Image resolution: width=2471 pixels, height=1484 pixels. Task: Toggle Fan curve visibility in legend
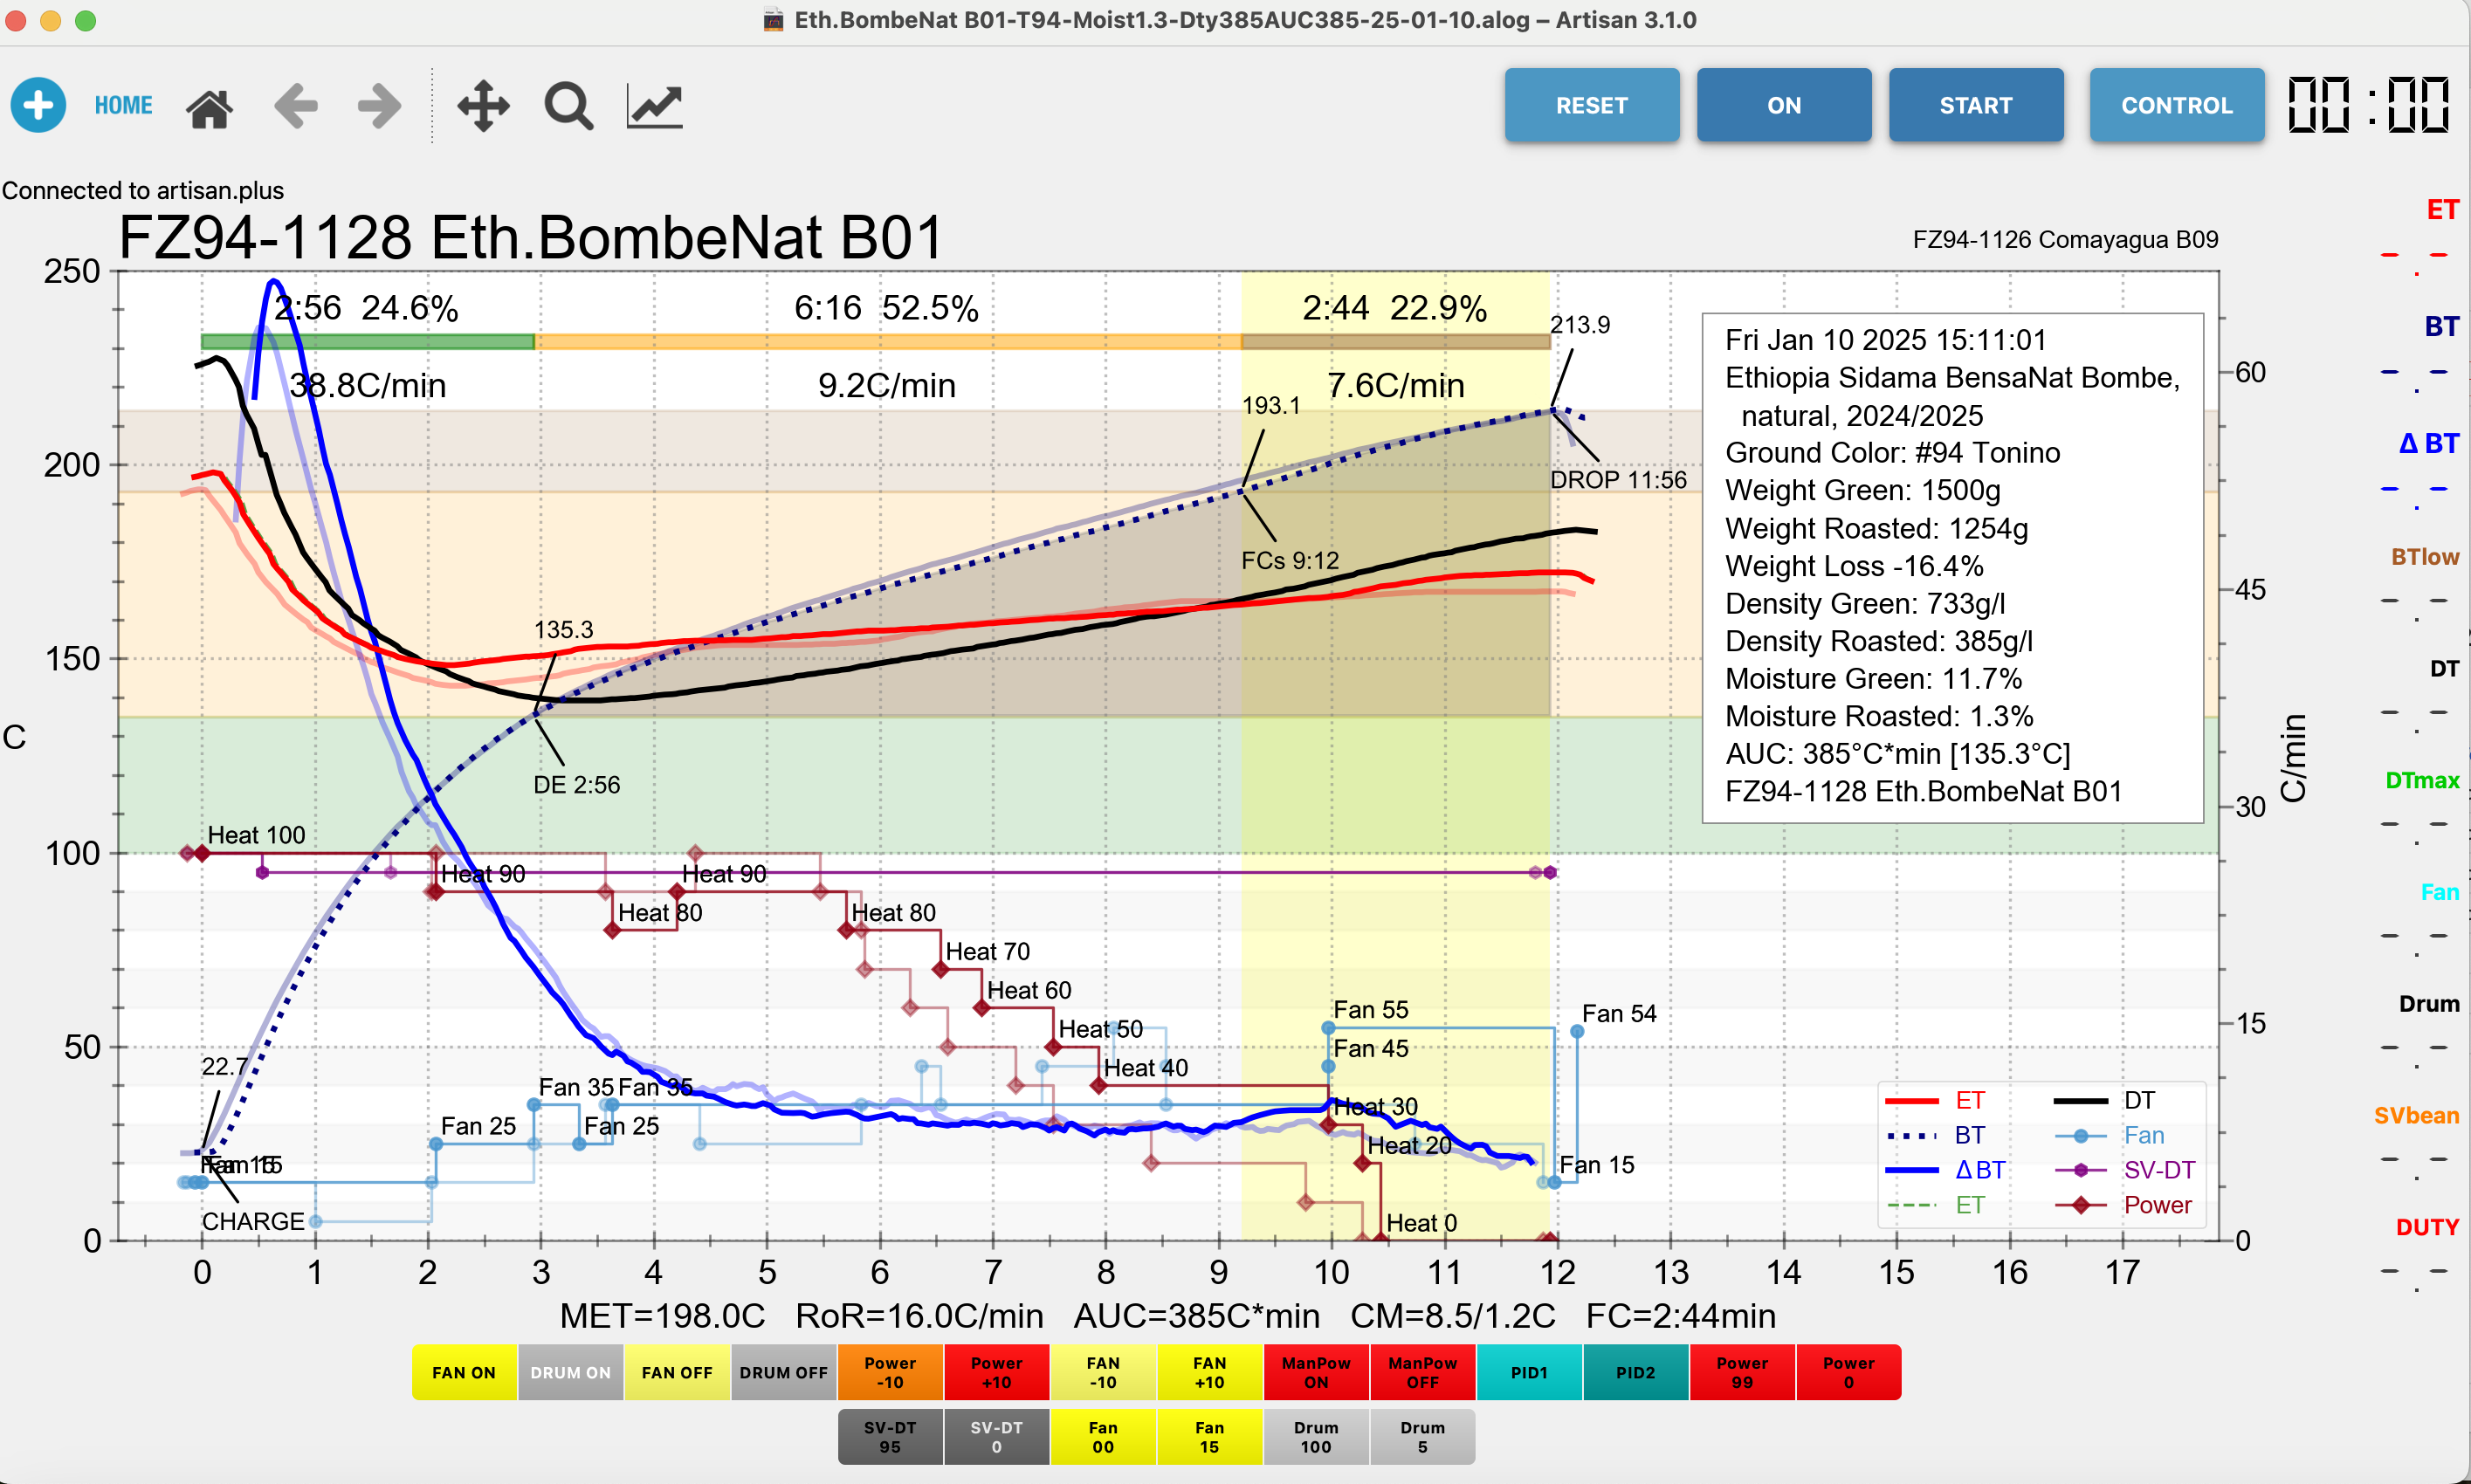[x=2143, y=1136]
